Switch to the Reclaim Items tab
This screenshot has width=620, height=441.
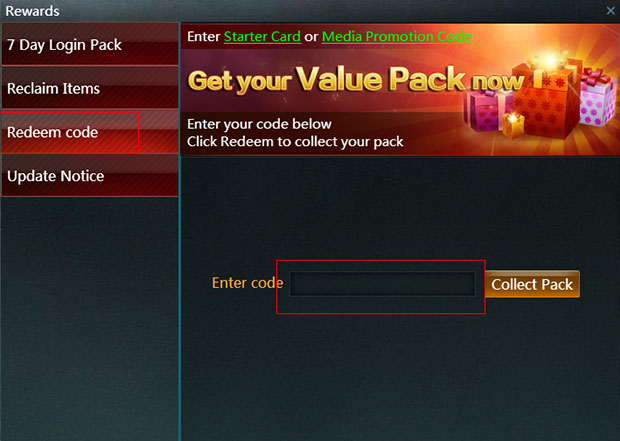click(90, 88)
